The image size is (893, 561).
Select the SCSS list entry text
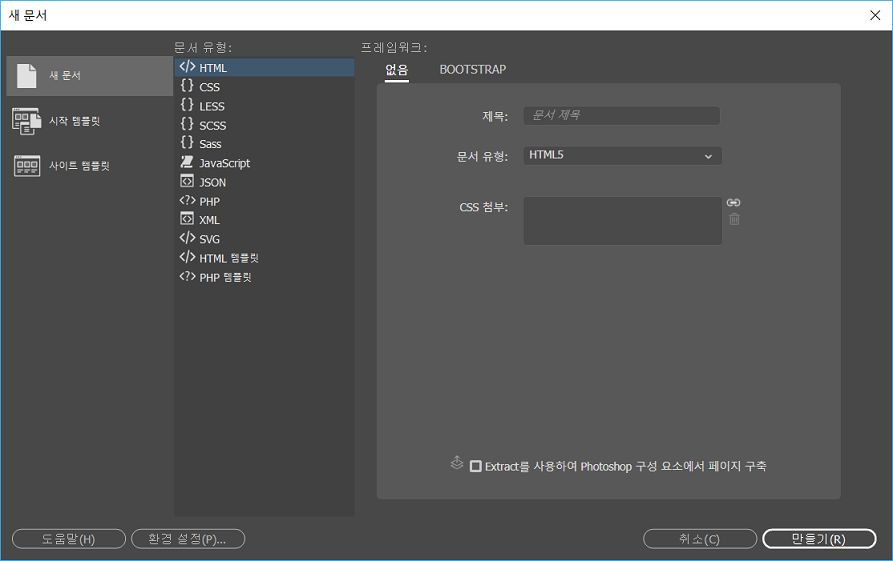pos(212,125)
